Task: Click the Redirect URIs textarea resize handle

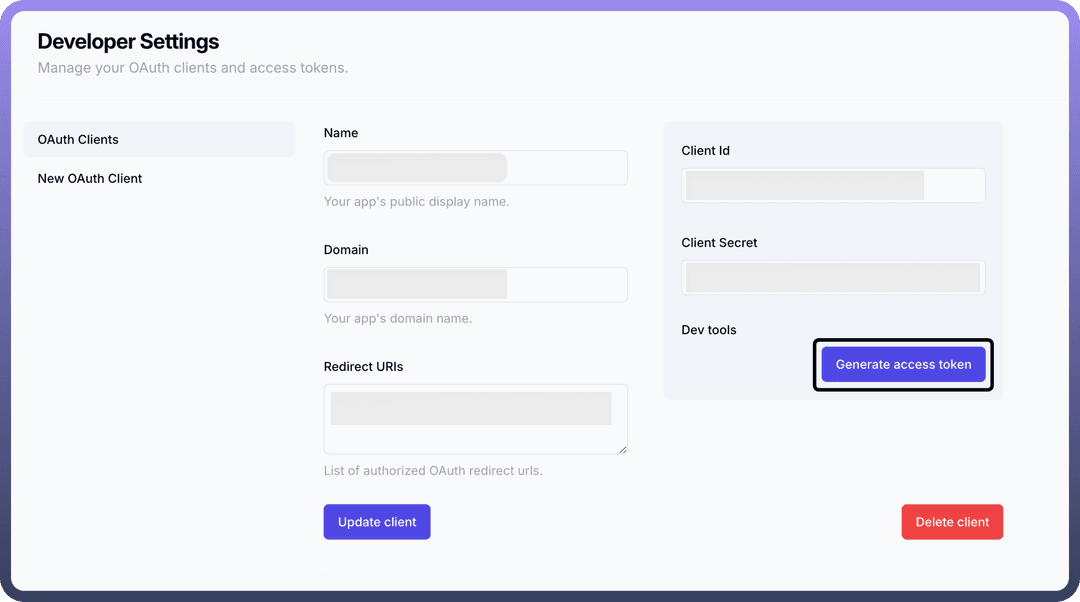Action: tap(622, 449)
